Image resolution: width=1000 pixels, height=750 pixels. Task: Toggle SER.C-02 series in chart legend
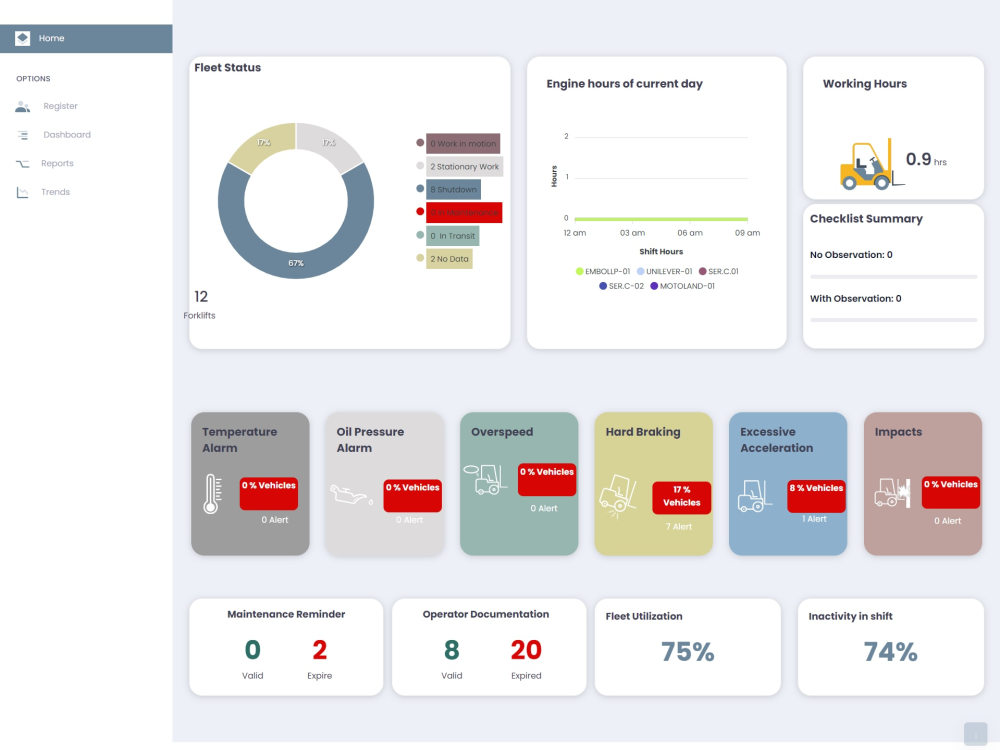(622, 286)
